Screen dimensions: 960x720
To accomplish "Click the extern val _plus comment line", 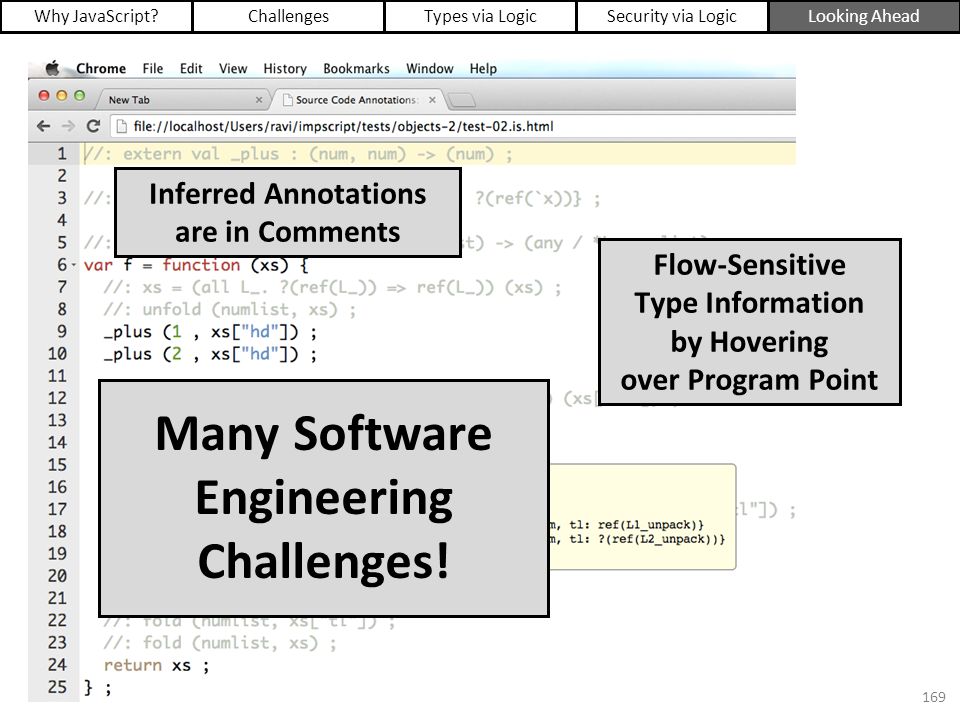I will coord(298,154).
